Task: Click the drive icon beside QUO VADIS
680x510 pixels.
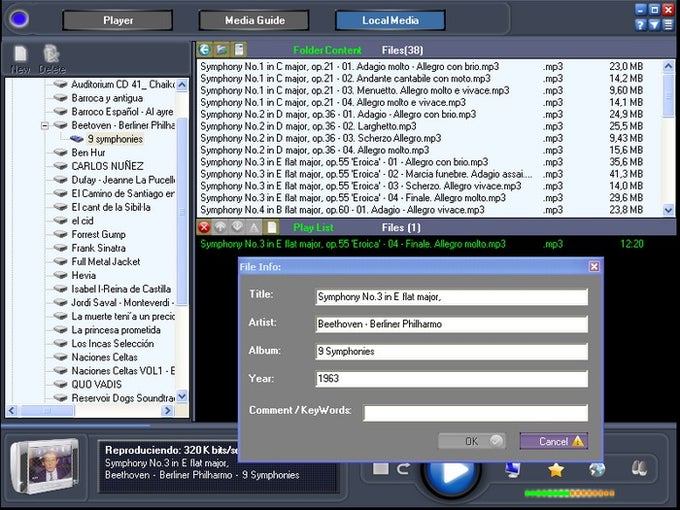Action: pos(60,384)
